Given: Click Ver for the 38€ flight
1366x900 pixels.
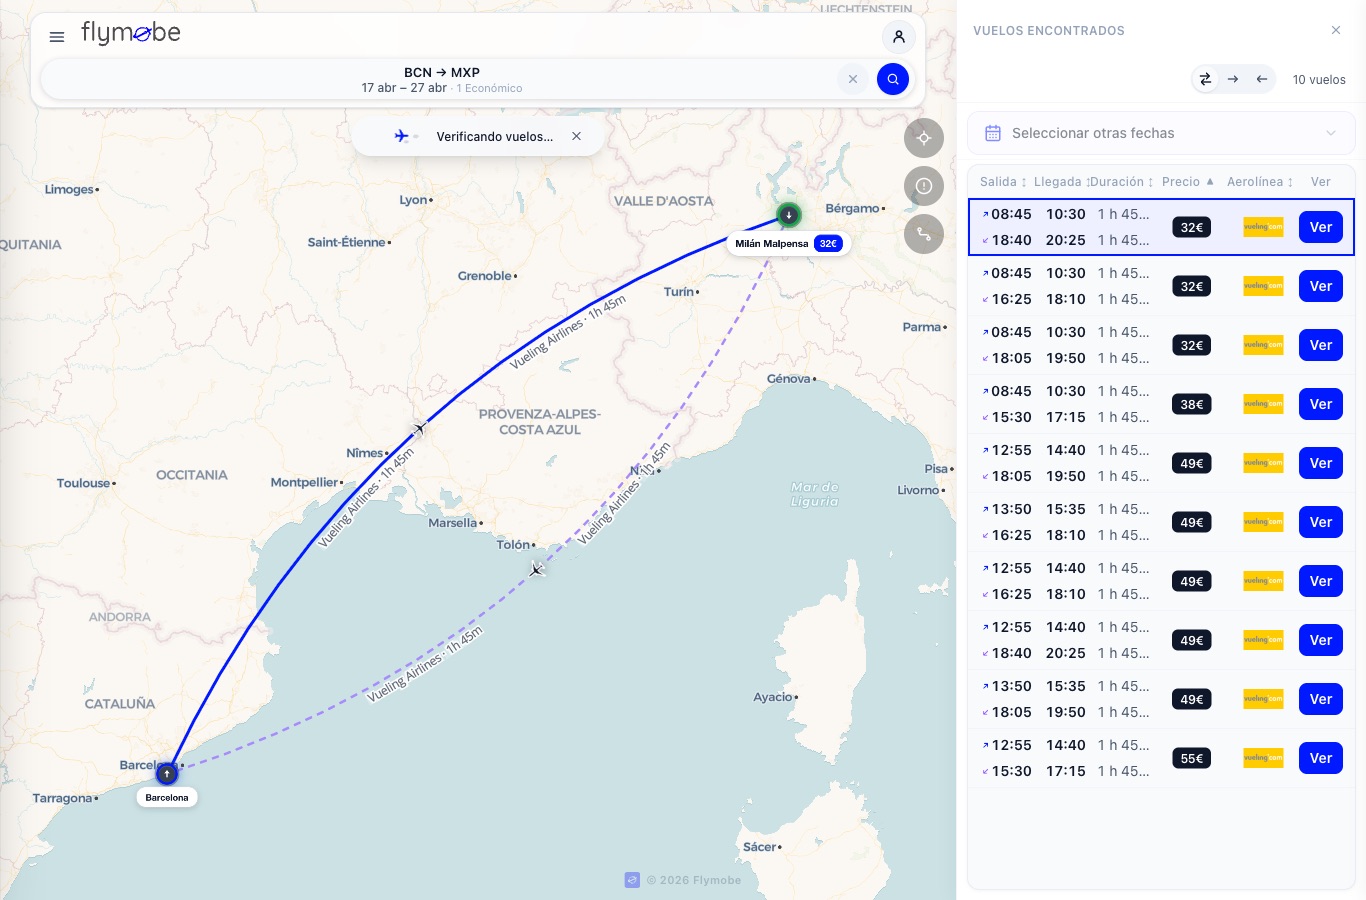Looking at the screenshot, I should coord(1321,404).
